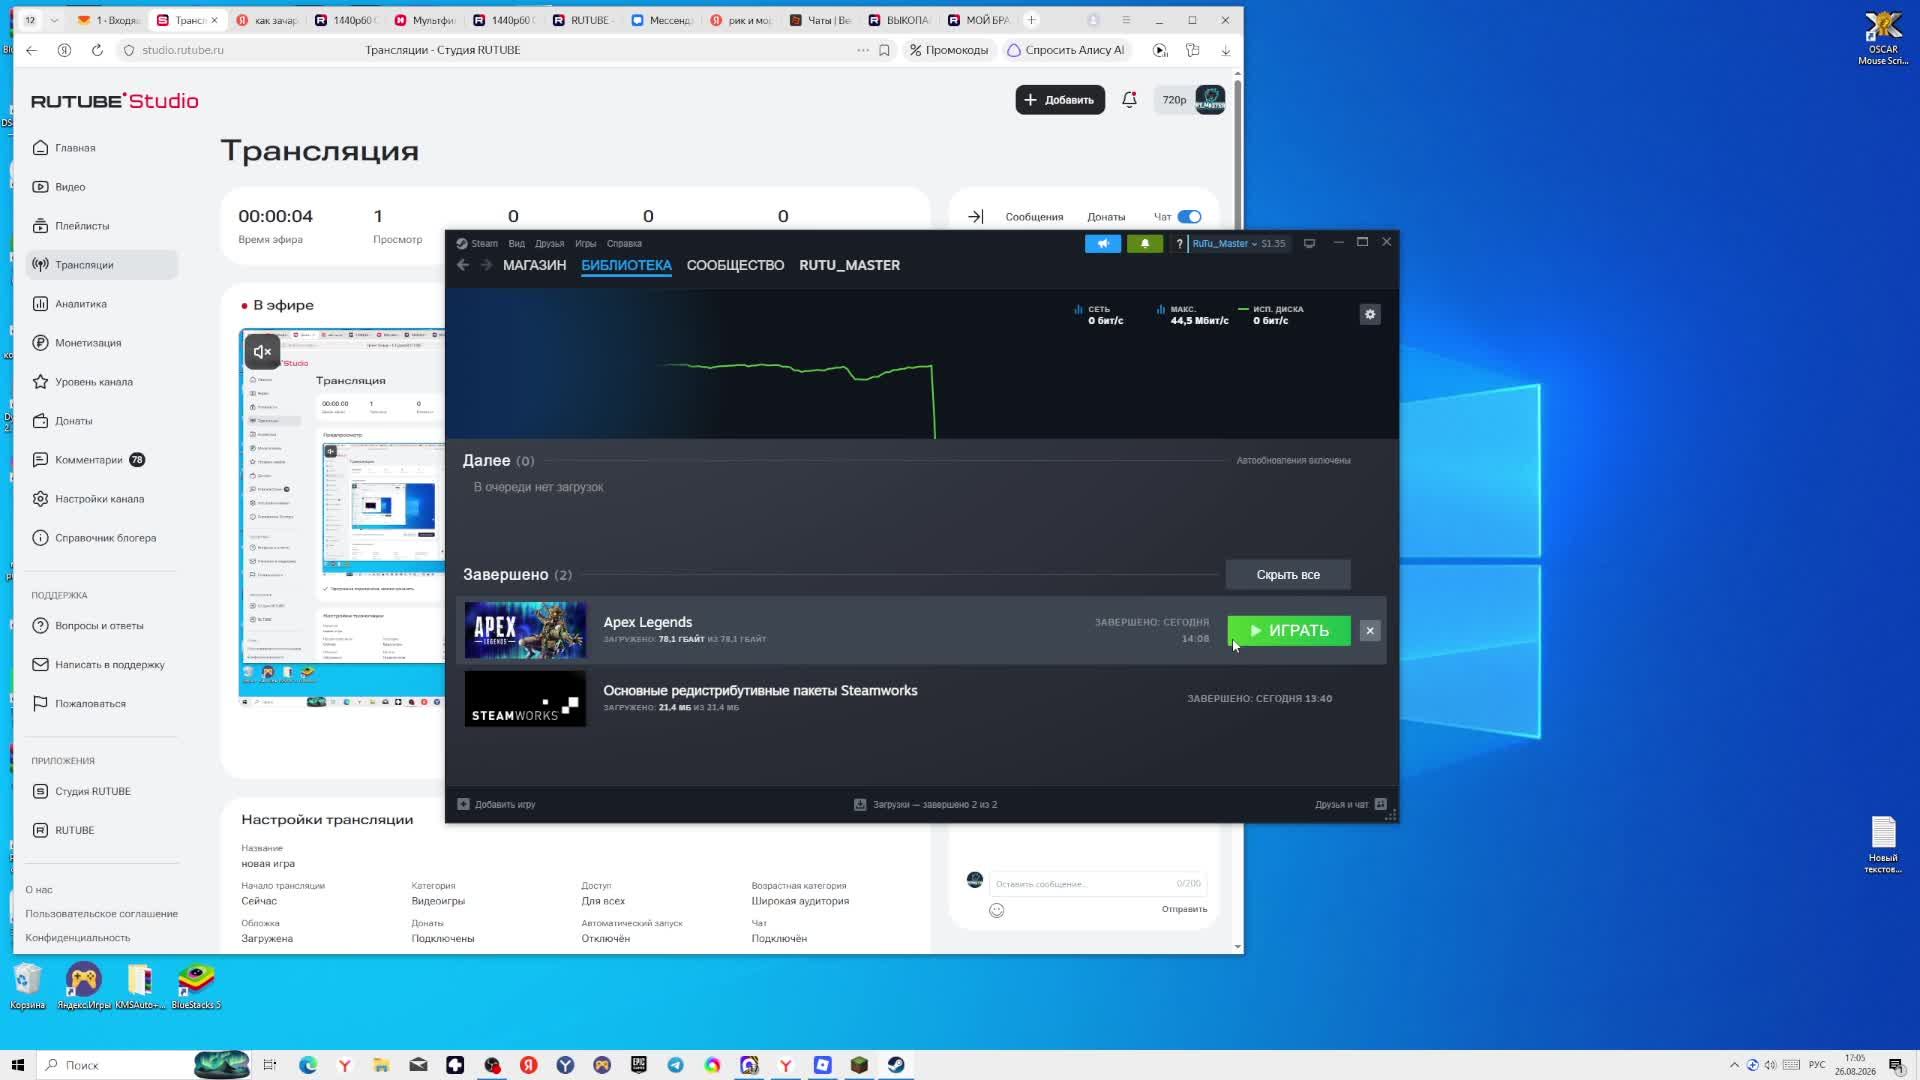
Task: Open OSCAR Mouse Script desktop icon
Action: coord(1883,39)
